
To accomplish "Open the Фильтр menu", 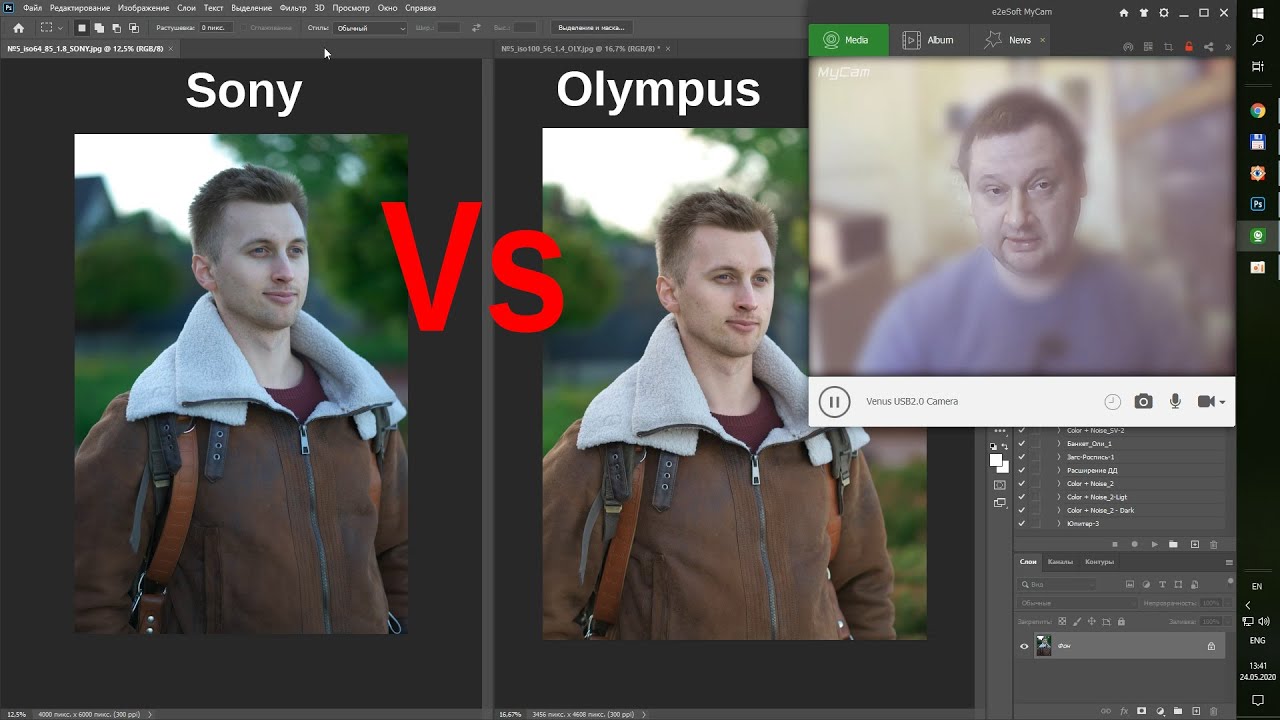I will coord(293,8).
